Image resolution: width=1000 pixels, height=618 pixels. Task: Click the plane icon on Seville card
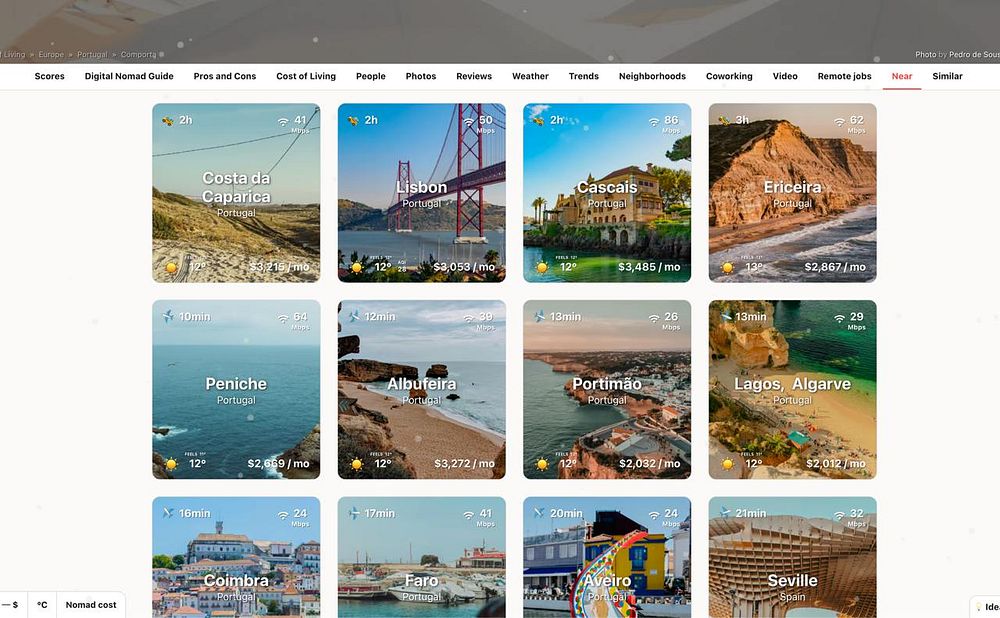(724, 513)
